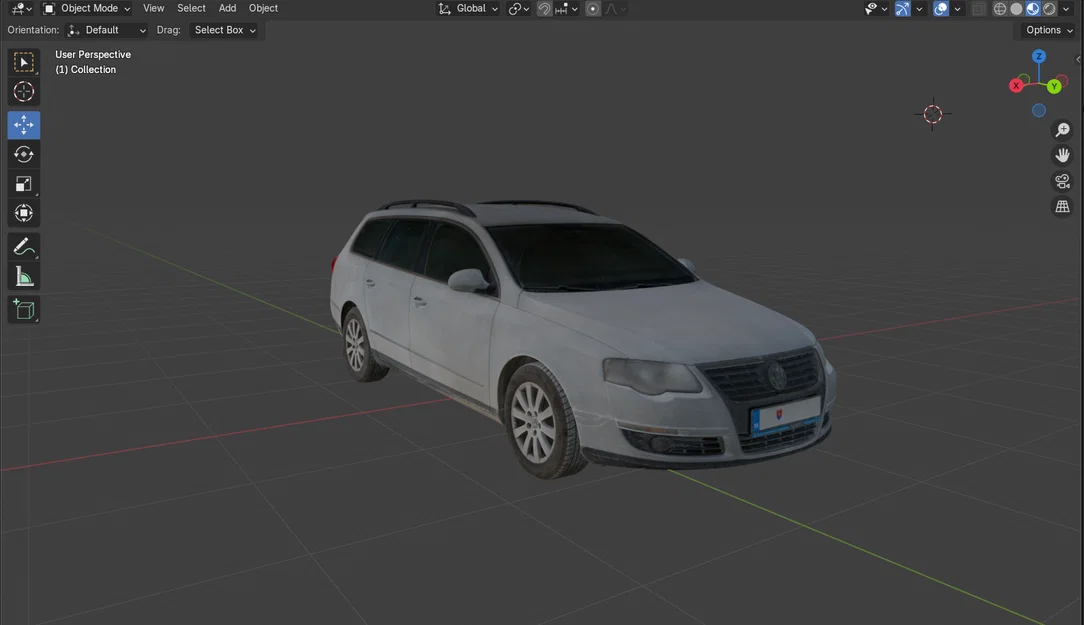Zoom the view using the magnifier icon

tap(1062, 129)
